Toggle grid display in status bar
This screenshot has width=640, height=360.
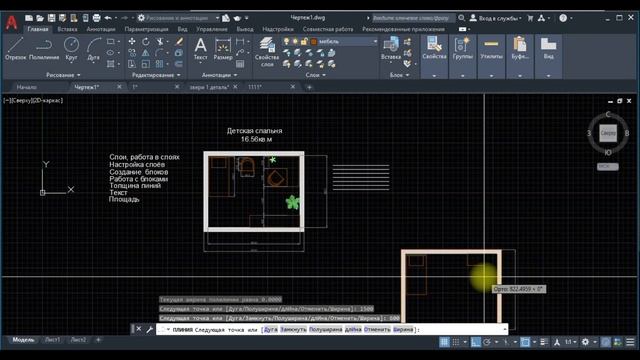coord(444,342)
